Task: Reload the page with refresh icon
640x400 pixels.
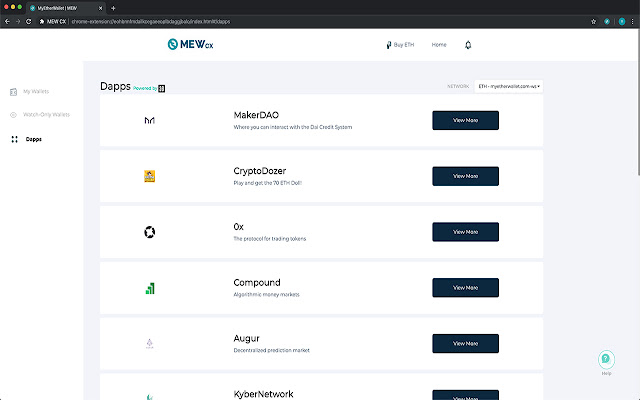Action: coord(29,22)
